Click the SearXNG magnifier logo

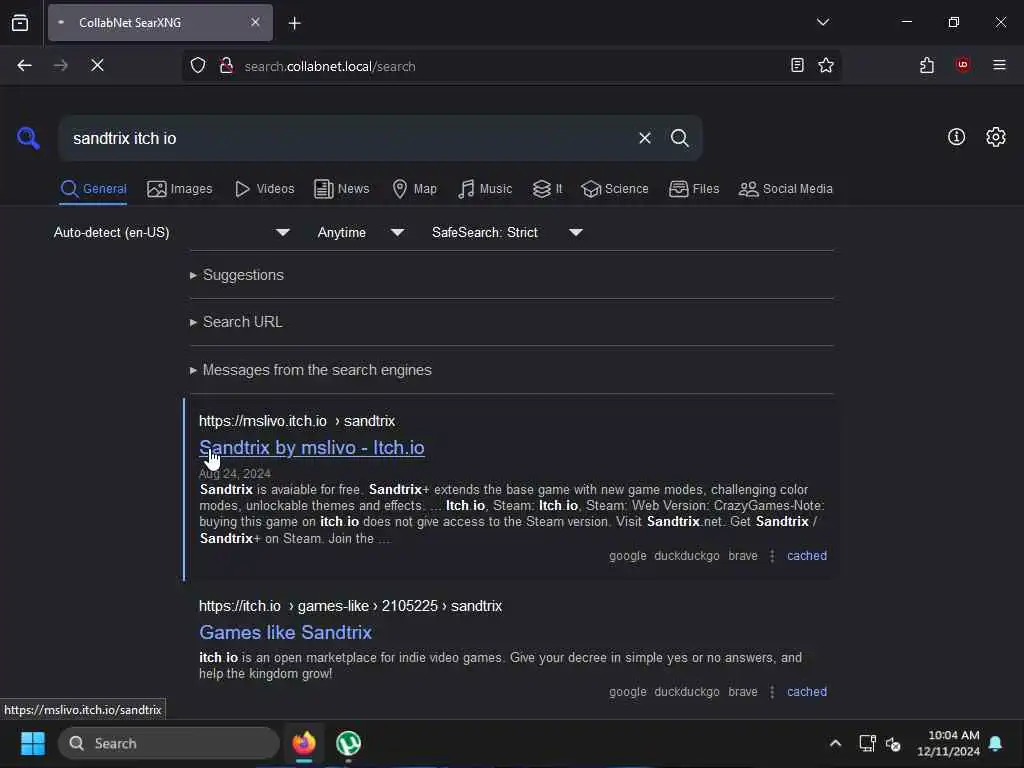(28, 138)
